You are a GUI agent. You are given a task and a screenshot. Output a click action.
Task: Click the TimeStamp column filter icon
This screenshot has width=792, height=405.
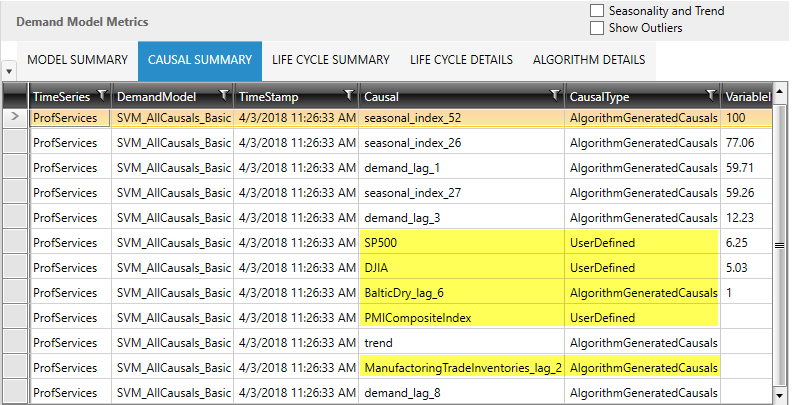347,96
